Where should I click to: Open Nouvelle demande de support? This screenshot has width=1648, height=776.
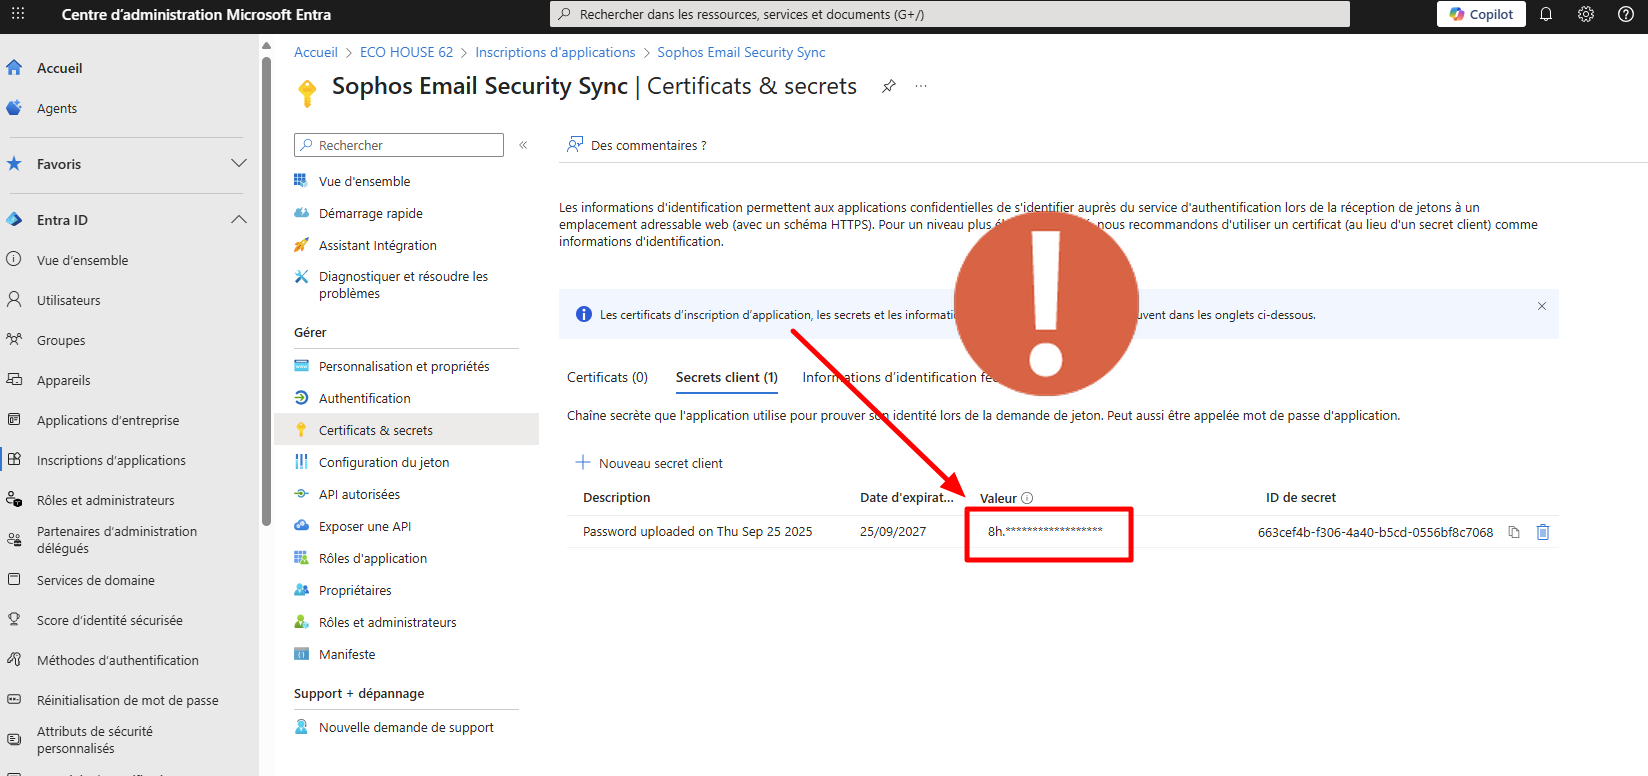tap(406, 727)
